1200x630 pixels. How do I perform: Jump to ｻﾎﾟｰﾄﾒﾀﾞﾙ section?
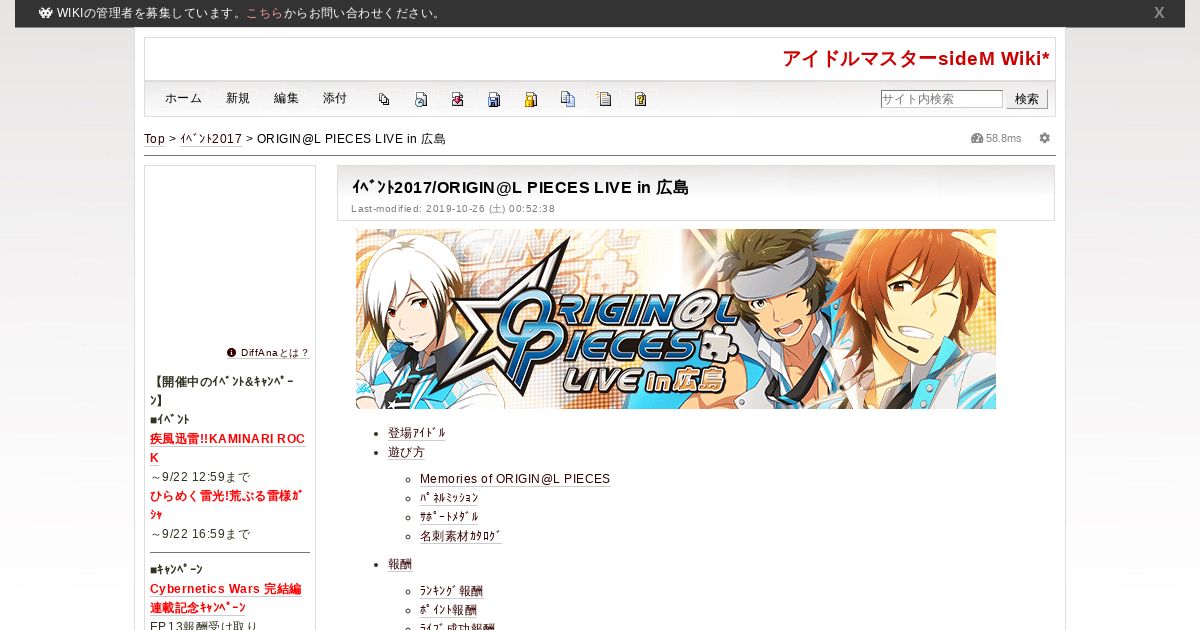[x=449, y=517]
